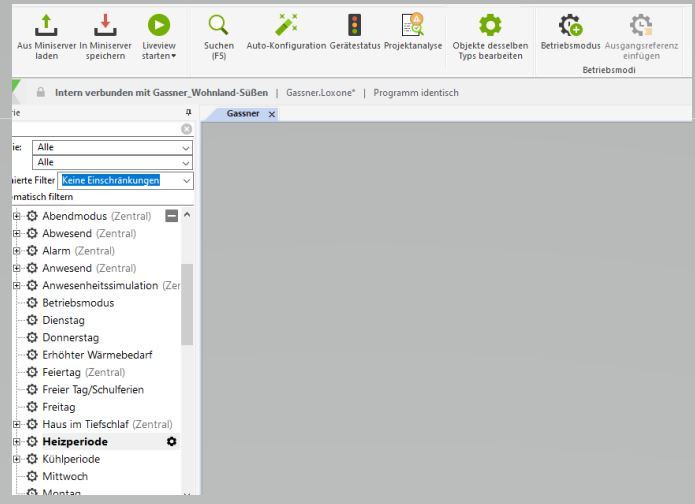Click Programm identisch status text
The image size is (695, 504).
416,93
